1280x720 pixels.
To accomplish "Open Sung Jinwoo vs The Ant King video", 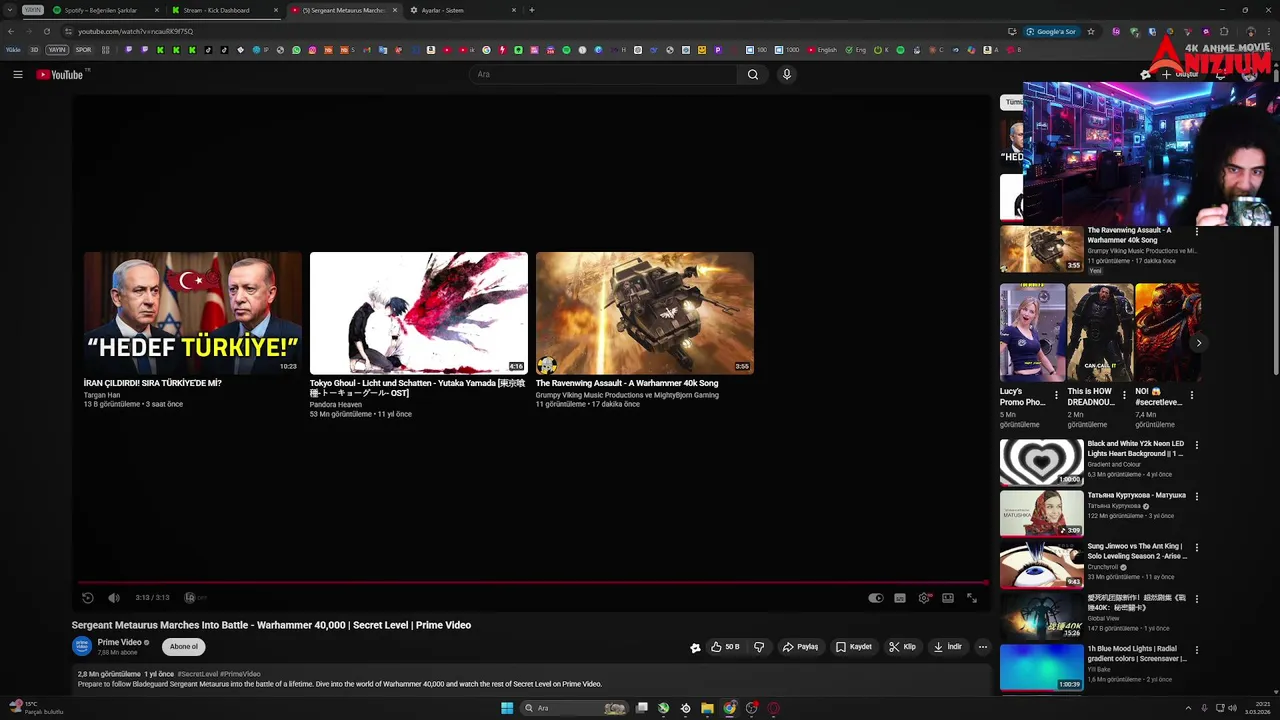I will pos(1042,565).
